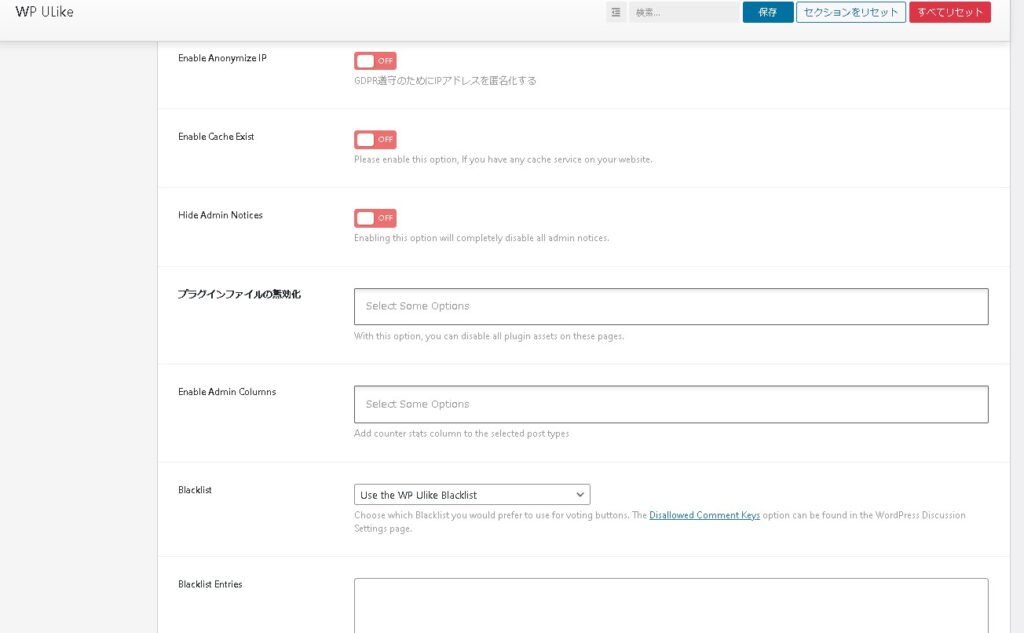Screen dimensions: 1024x633
Task: Click the セクションをリセット button
Action: [x=850, y=12]
